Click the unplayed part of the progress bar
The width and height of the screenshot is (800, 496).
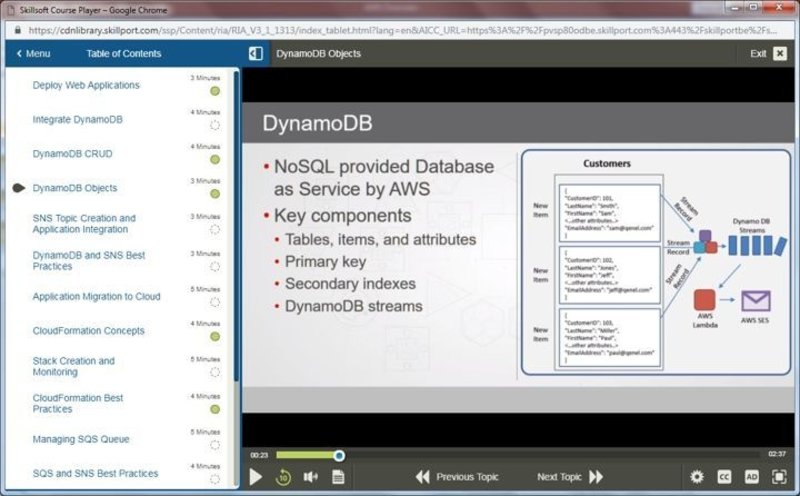pos(553,455)
